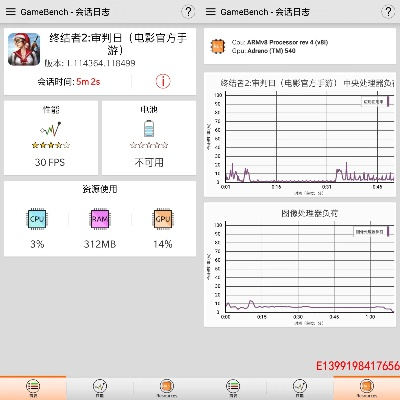Switch to performance tab in left panel
400x400 pixels.
click(100, 388)
